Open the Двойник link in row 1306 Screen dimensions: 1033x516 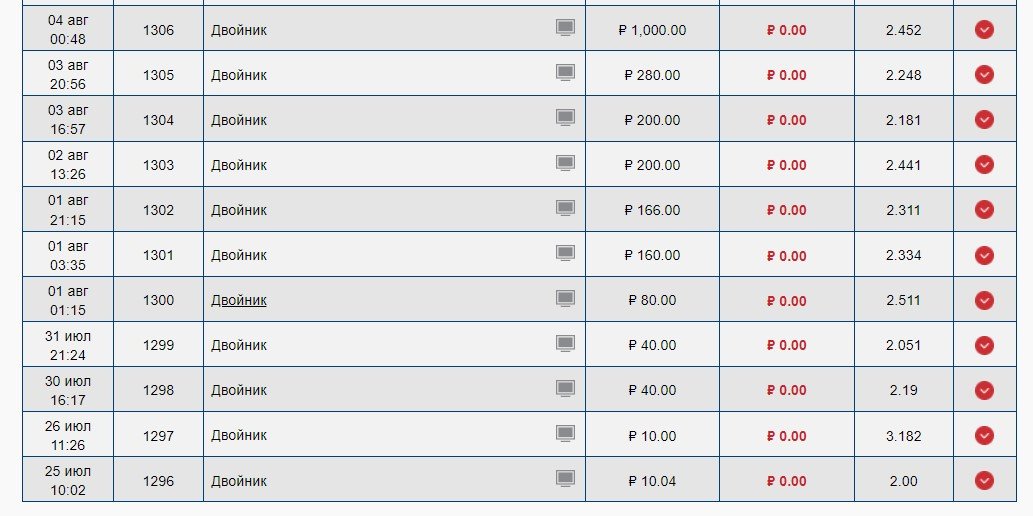tap(239, 30)
